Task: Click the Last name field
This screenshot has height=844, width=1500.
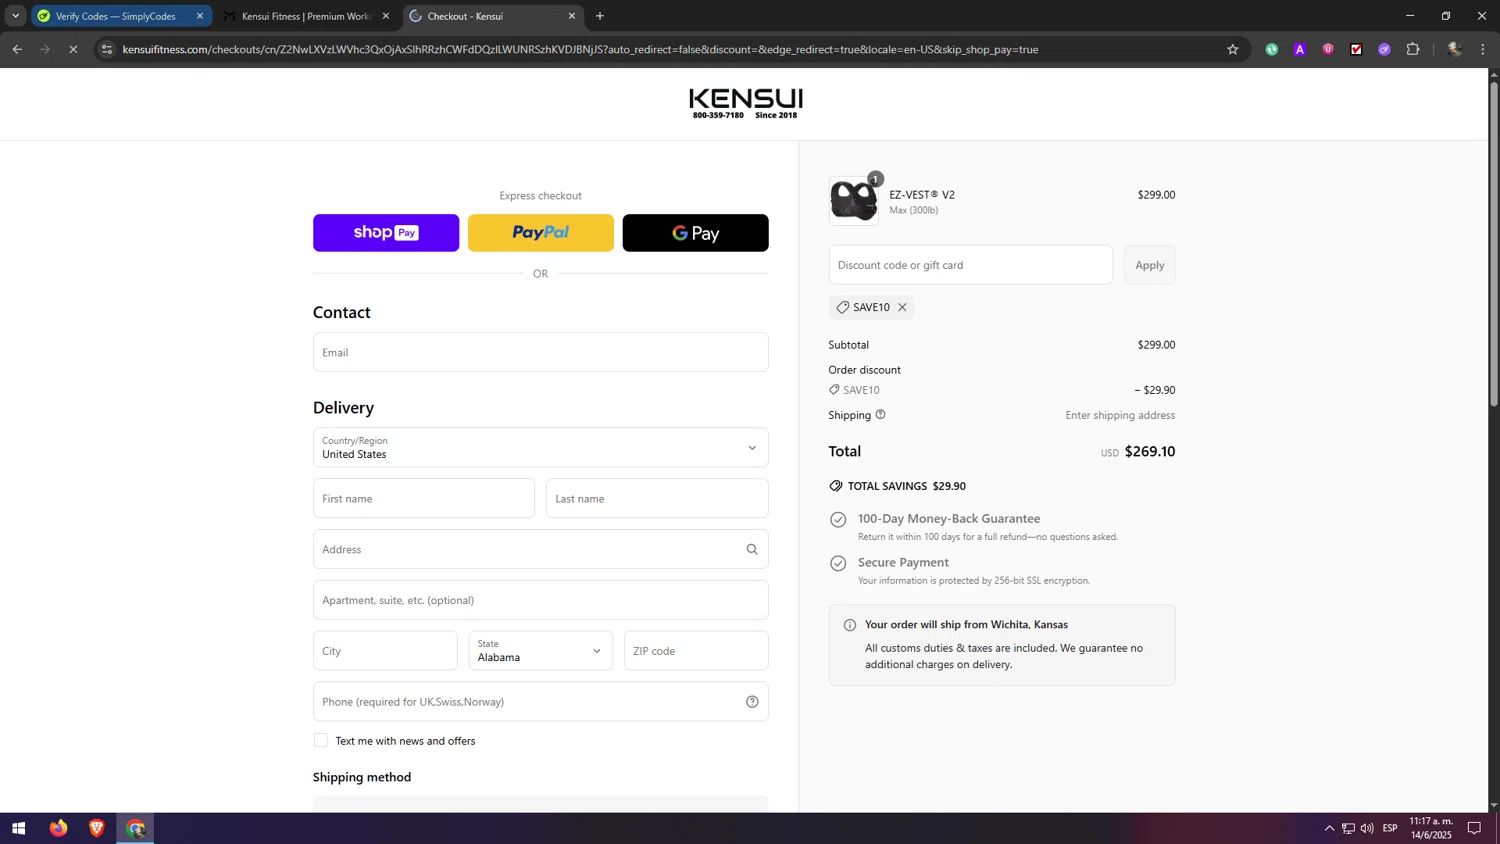Action: [x=657, y=498]
